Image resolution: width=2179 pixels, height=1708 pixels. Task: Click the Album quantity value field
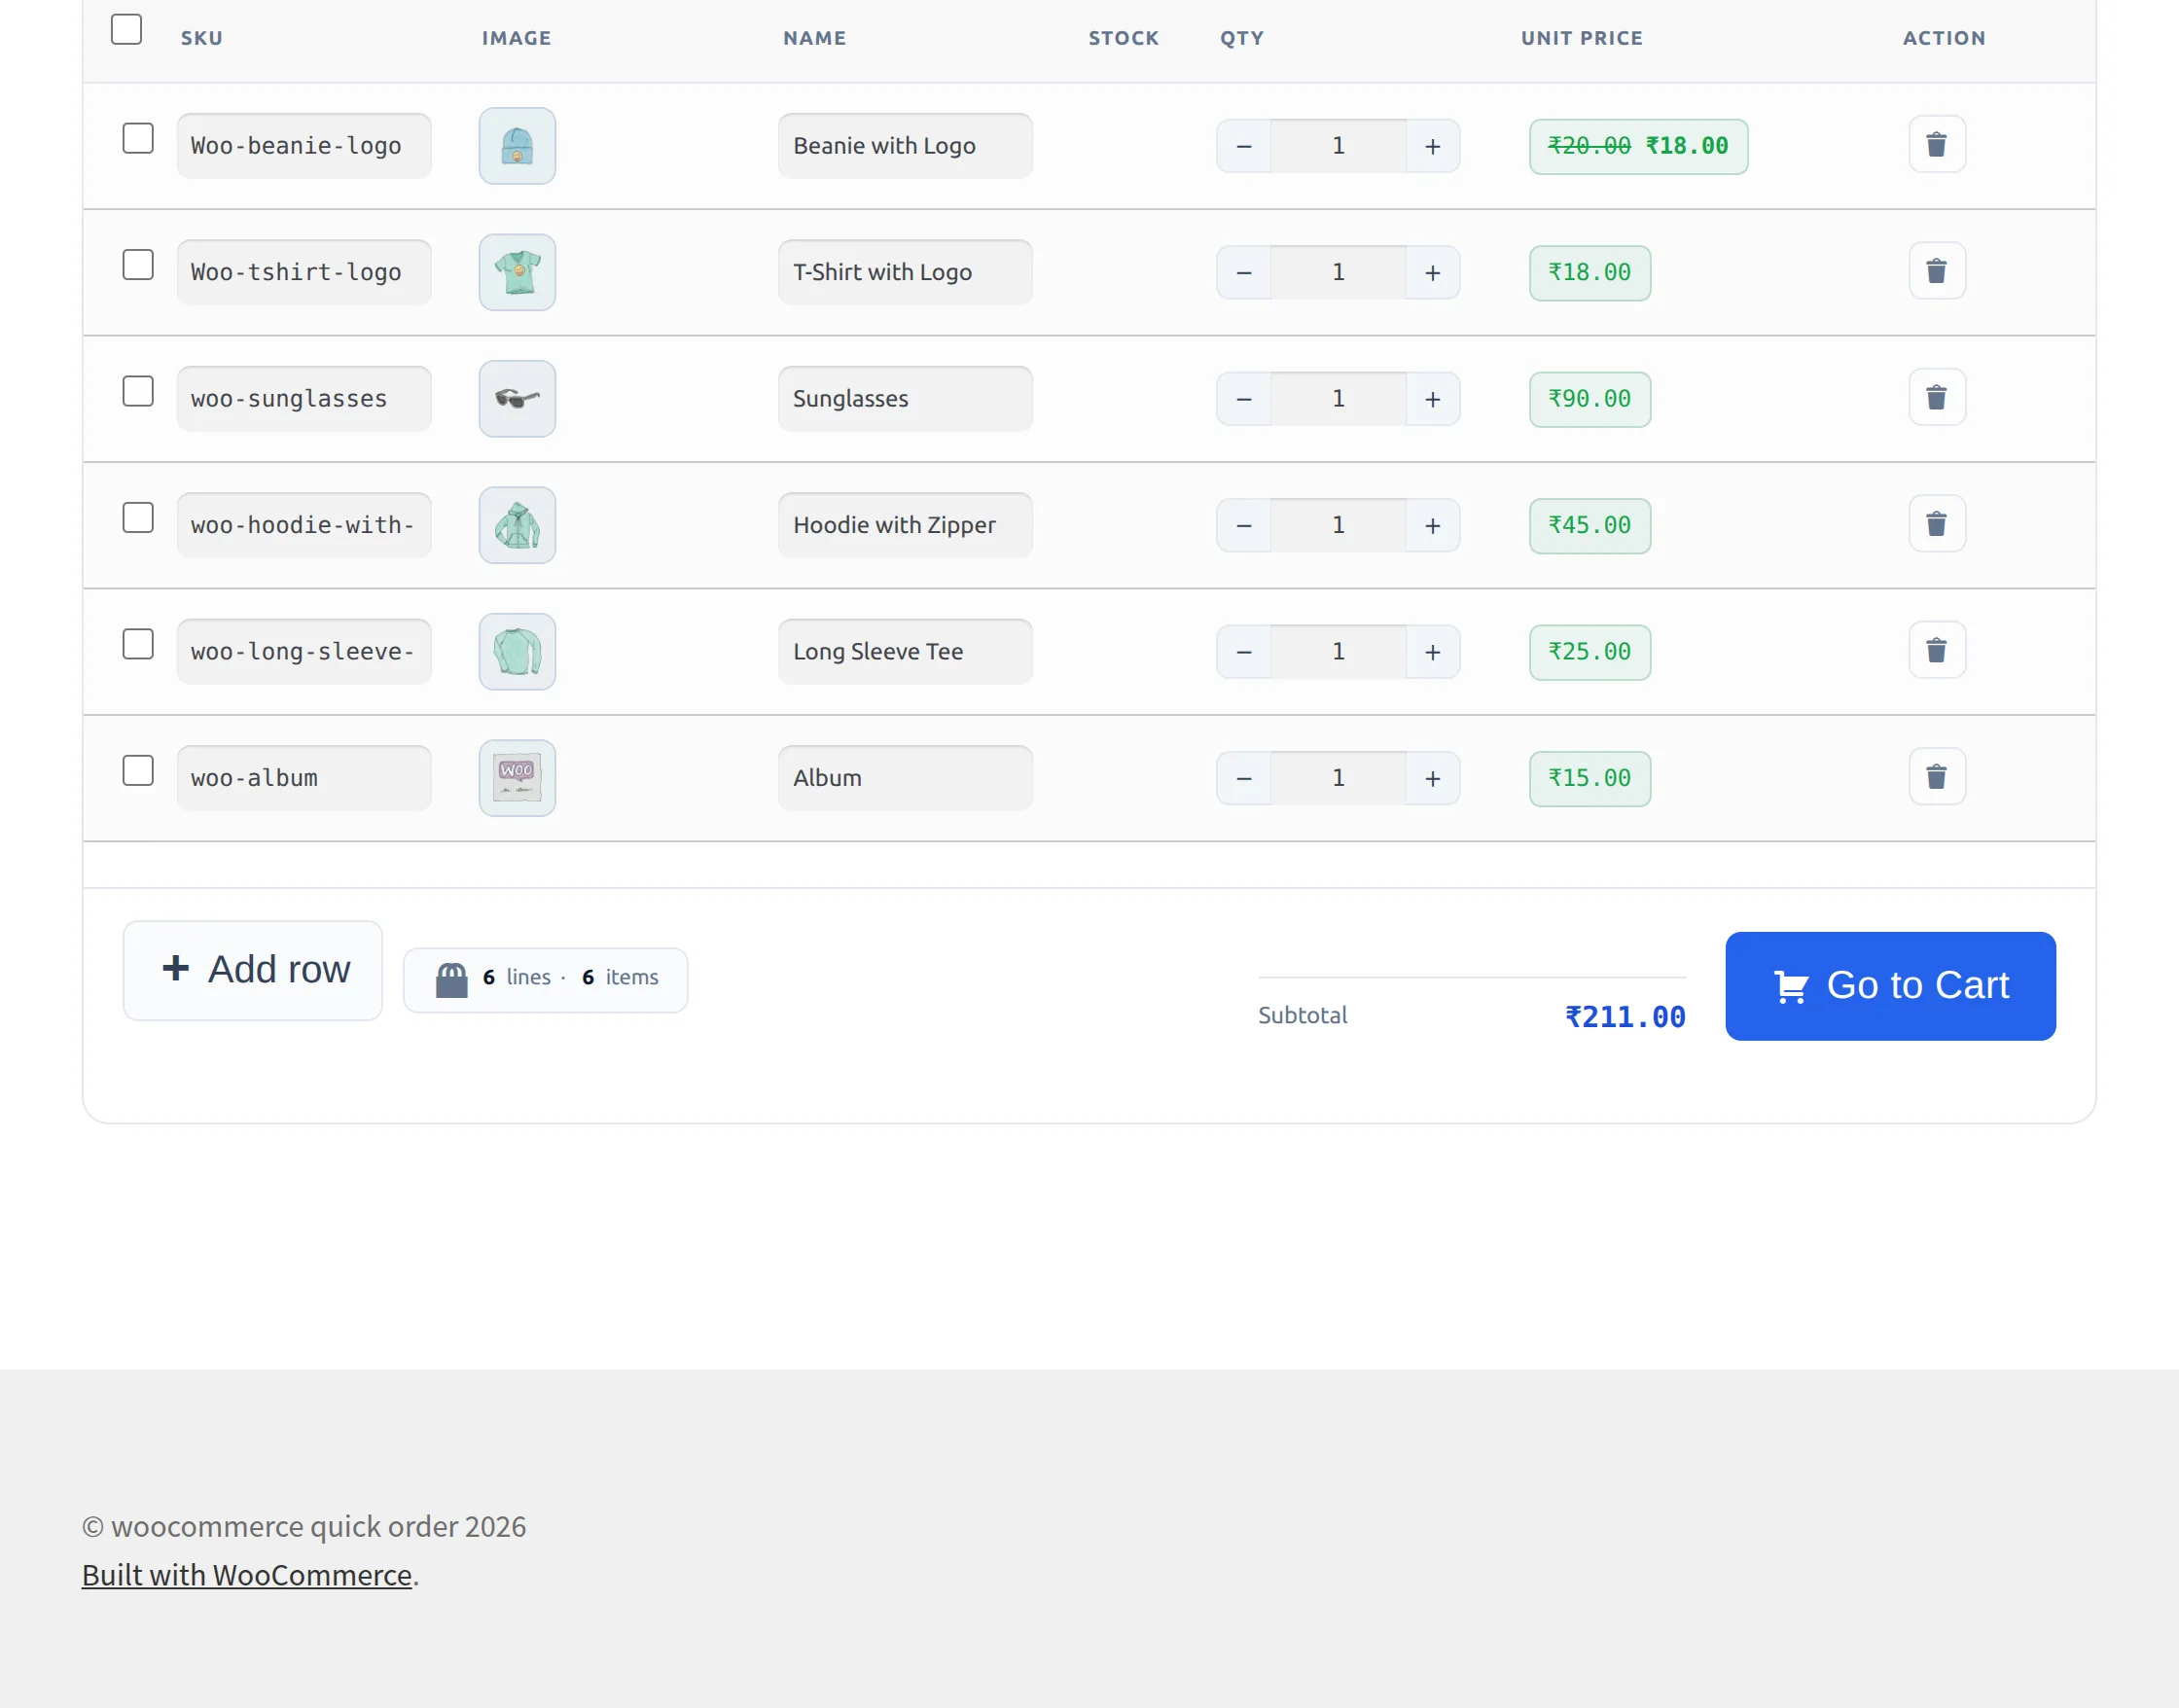[x=1338, y=778]
